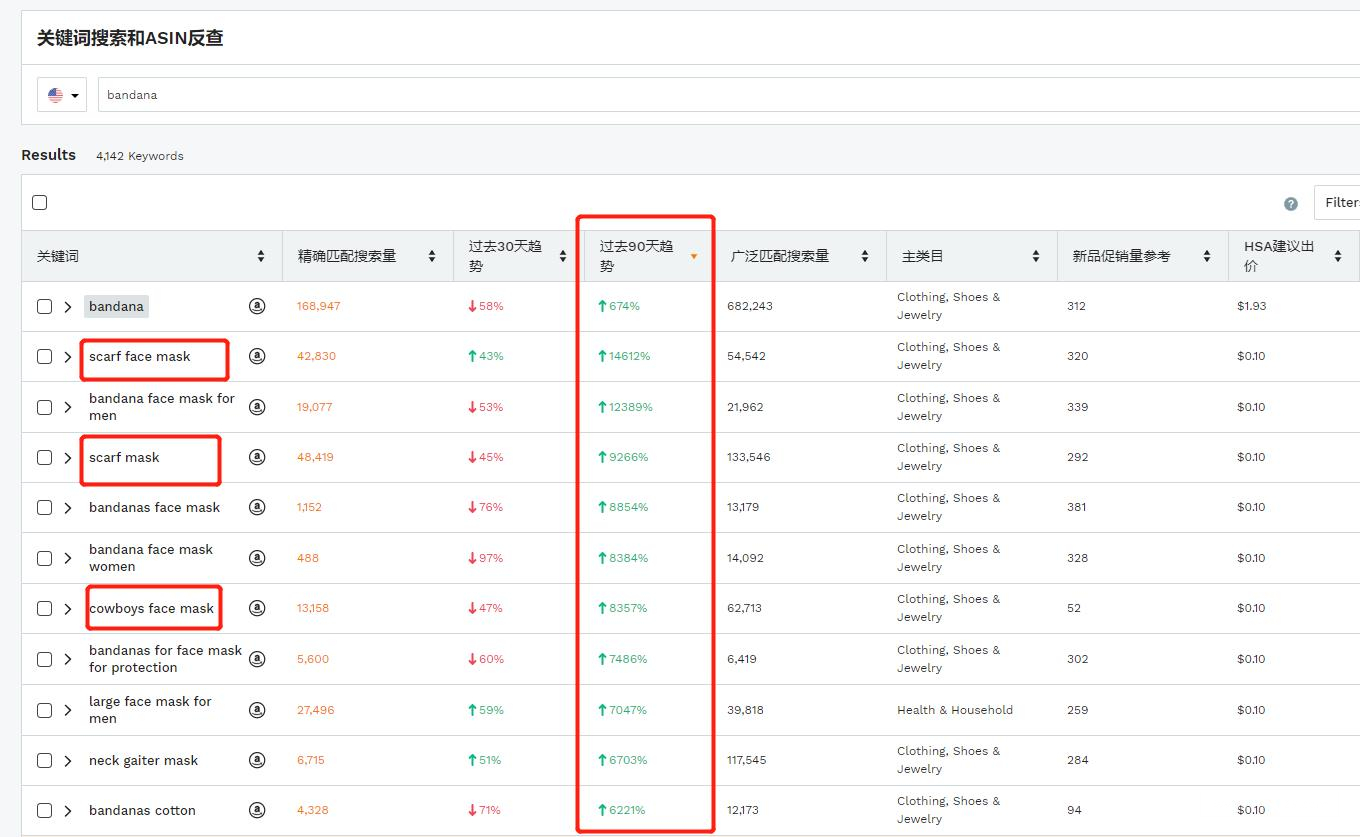Click the help question mark icon
Screen dimensions: 1360x837
coord(1290,203)
